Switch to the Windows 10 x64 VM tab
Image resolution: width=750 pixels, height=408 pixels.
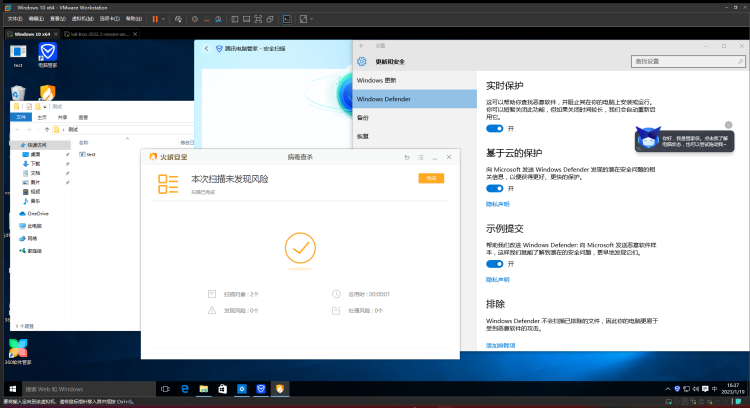[32, 34]
